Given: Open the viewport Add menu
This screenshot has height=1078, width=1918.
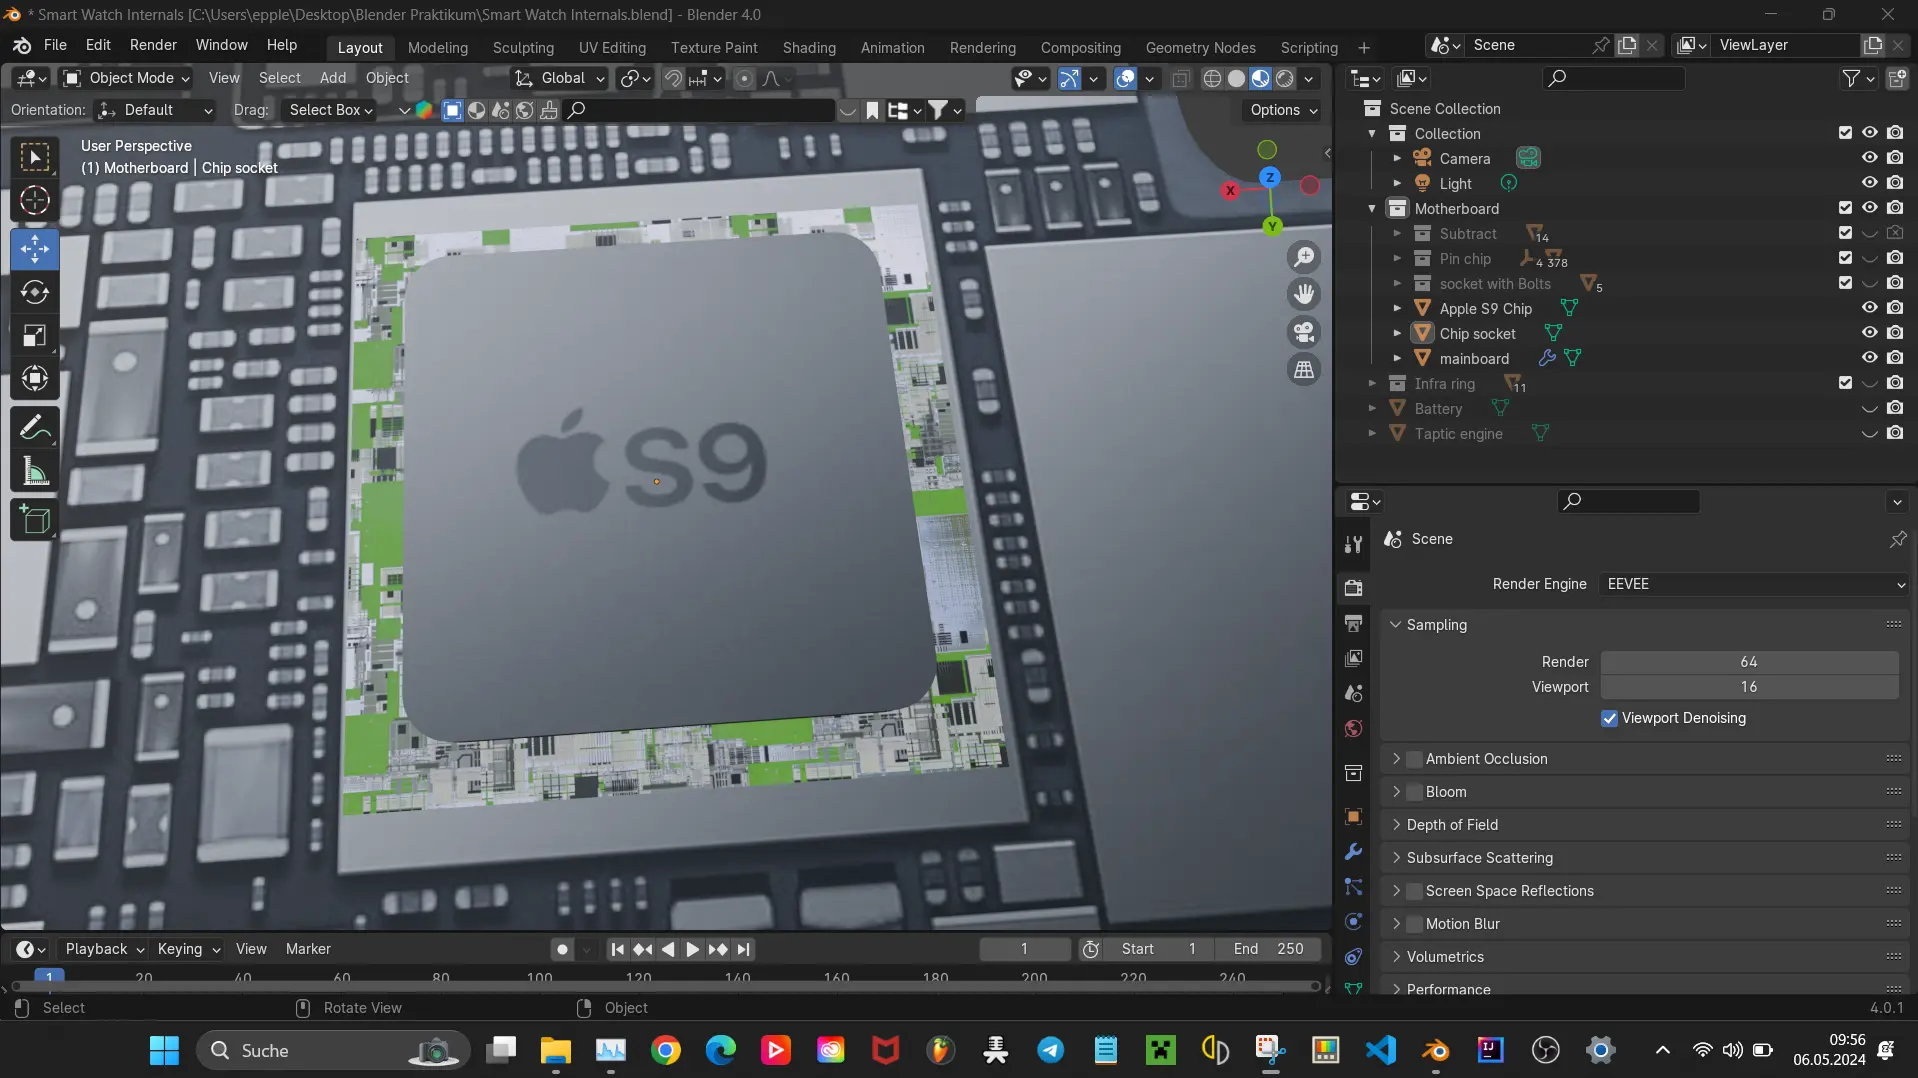Looking at the screenshot, I should (x=333, y=78).
